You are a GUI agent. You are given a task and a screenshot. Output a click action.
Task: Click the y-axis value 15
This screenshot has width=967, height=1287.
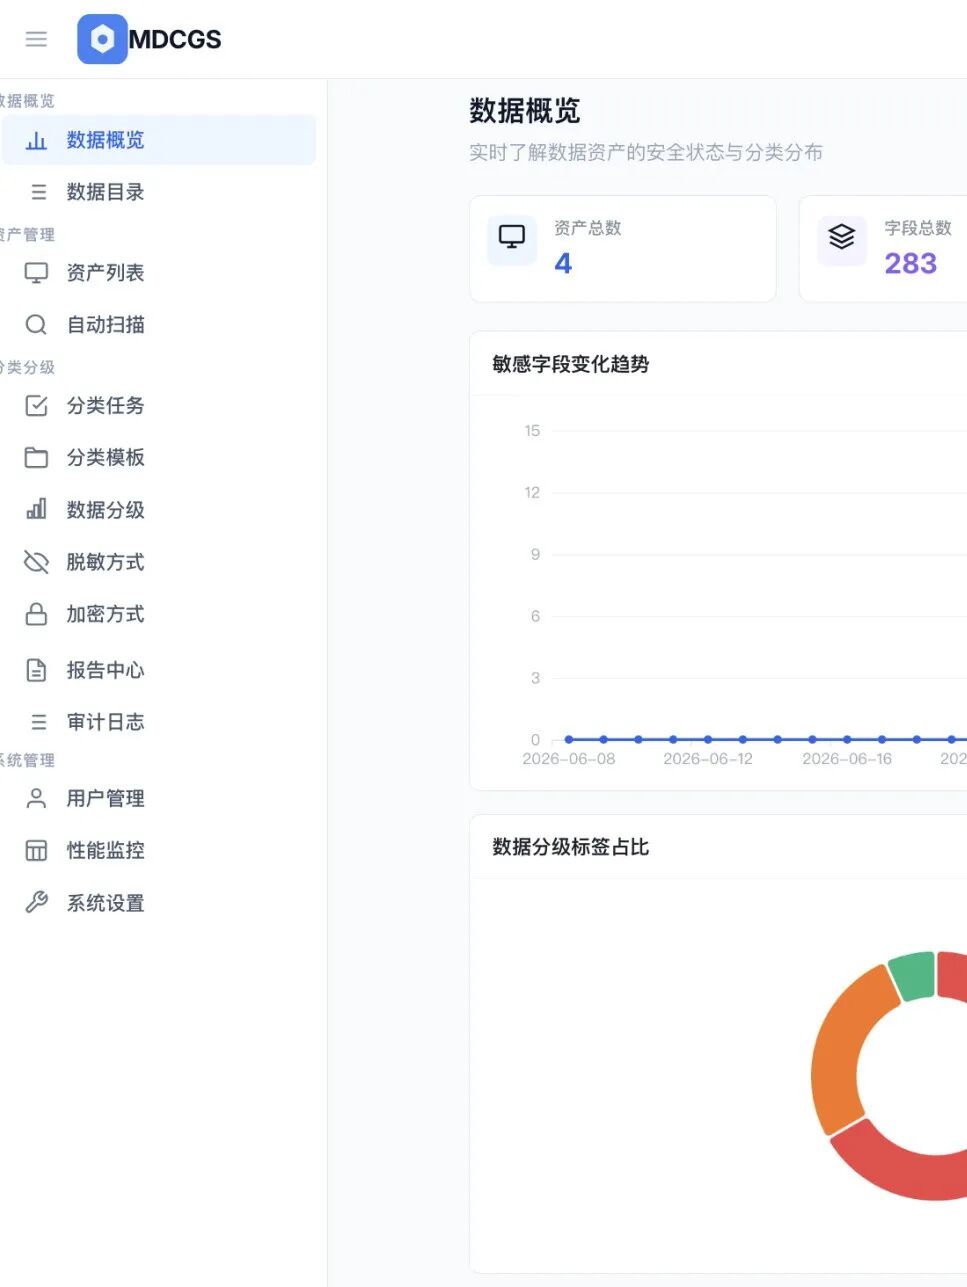pyautogui.click(x=532, y=431)
